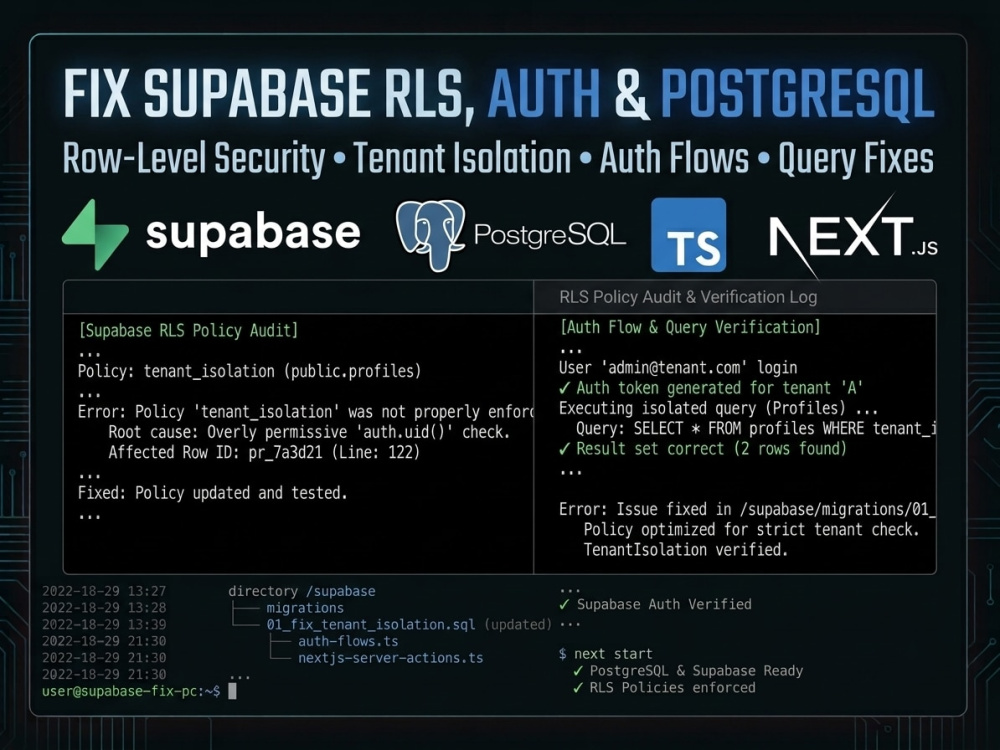The height and width of the screenshot is (750, 1000).
Task: Click 'Result set correct (2 rows found)'
Action: point(711,449)
